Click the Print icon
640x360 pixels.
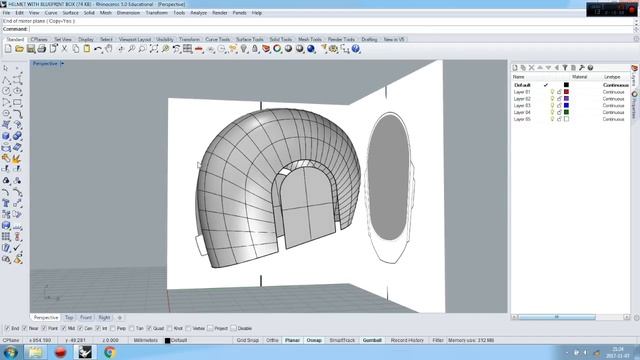(x=42, y=49)
